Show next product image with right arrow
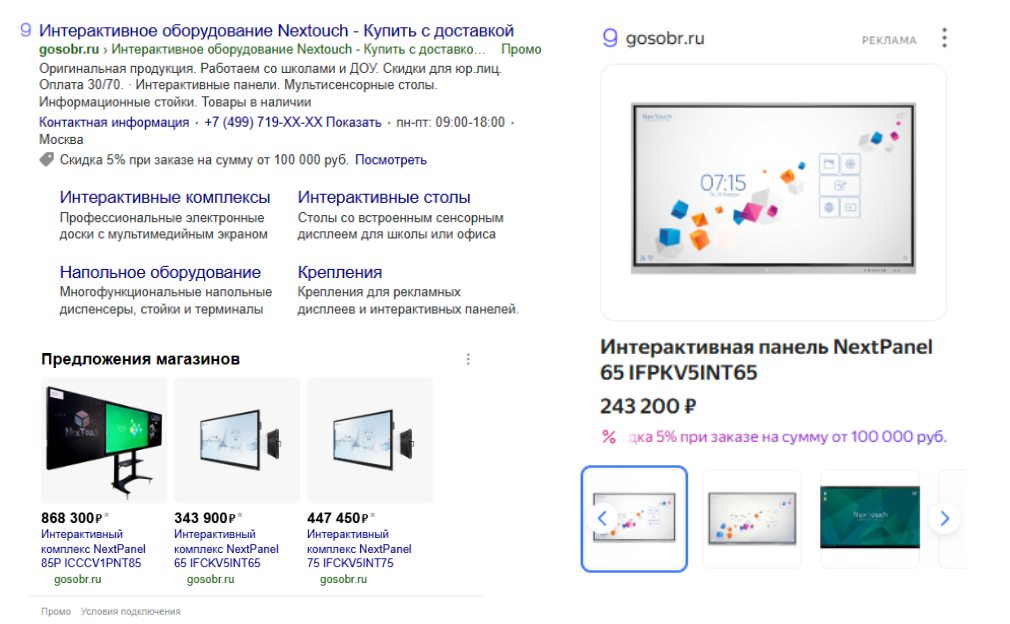1010x624 pixels. 944,518
